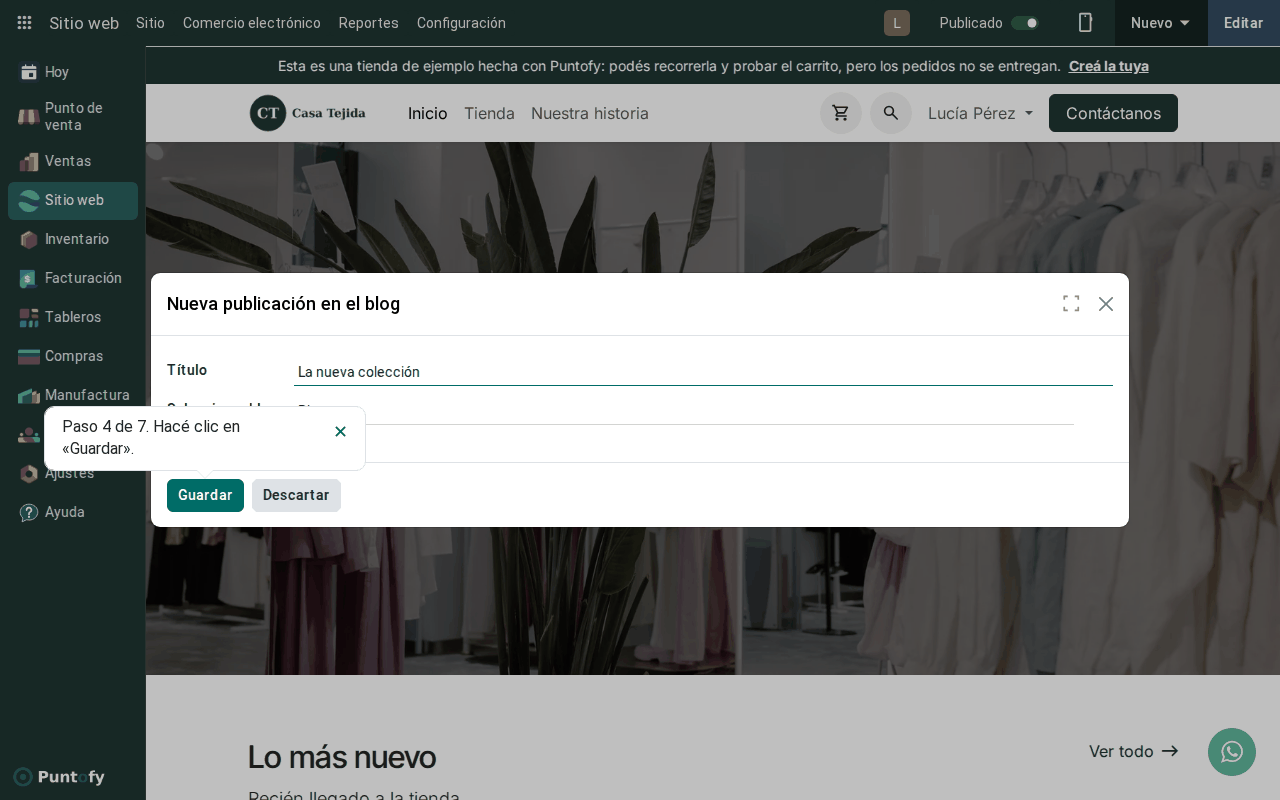Switch to mobile preview icon
1280x800 pixels.
pos(1085,23)
